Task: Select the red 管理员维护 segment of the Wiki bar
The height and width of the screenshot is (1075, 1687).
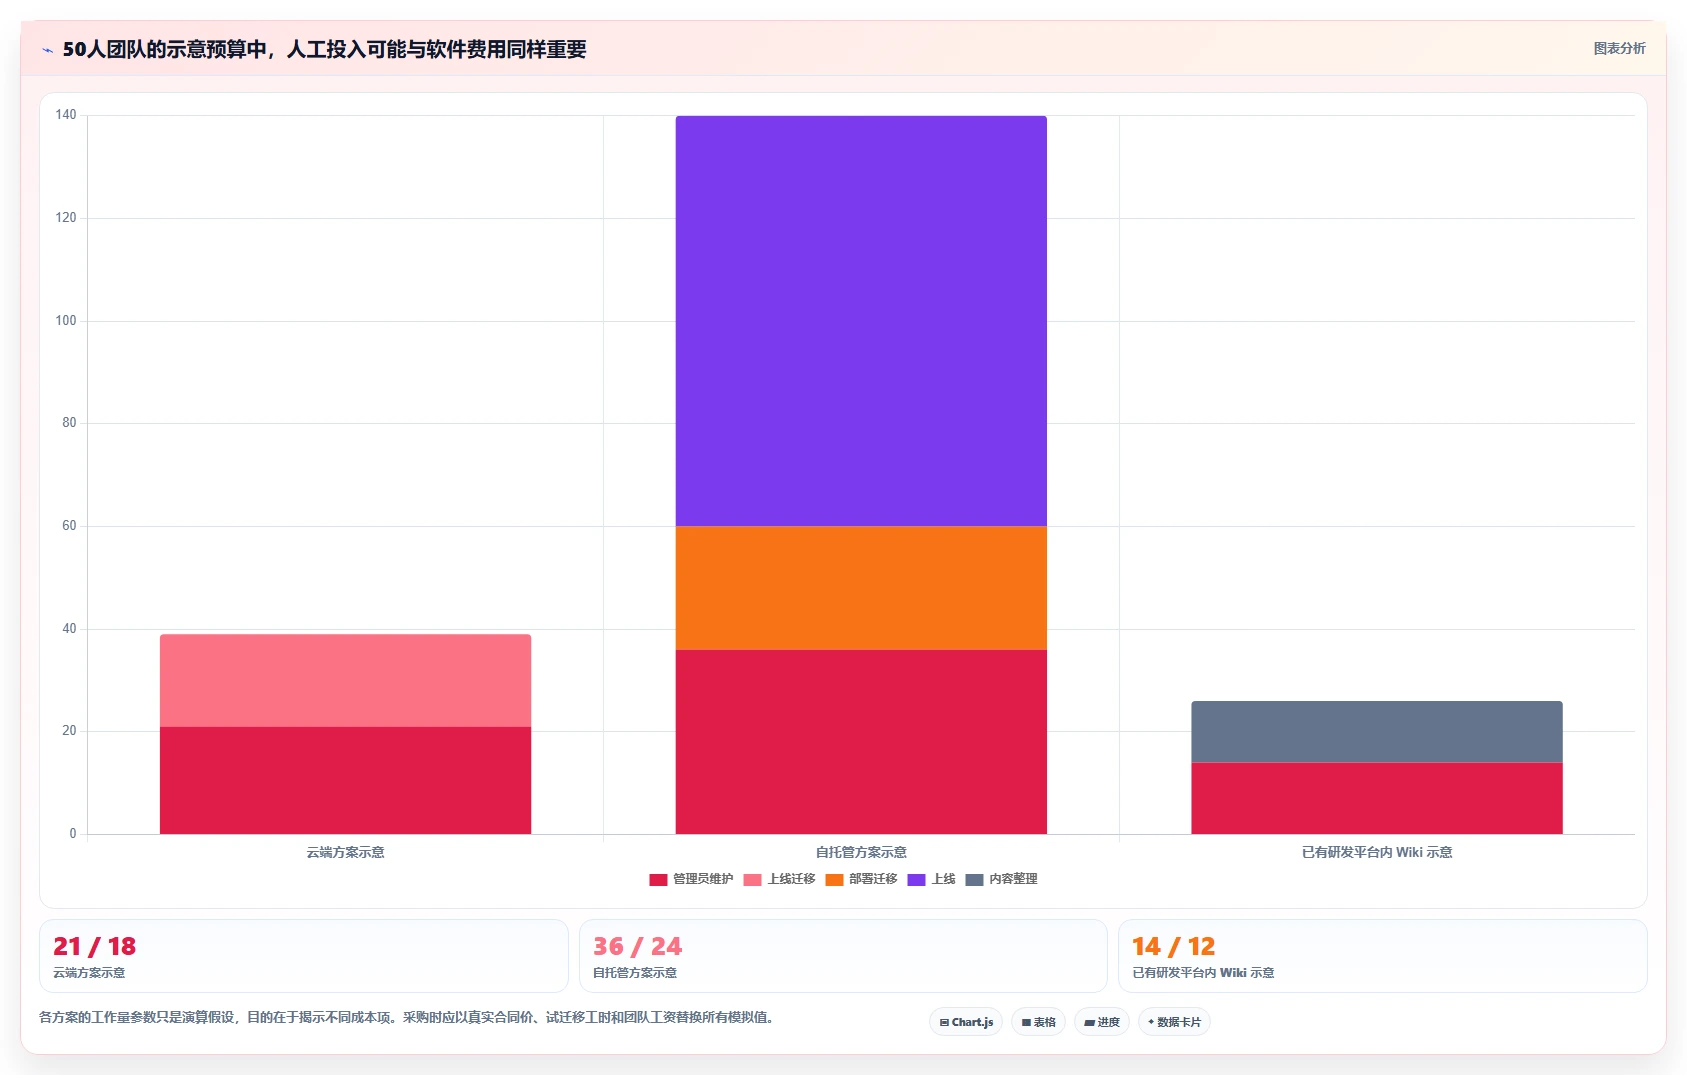Action: pos(1377,798)
